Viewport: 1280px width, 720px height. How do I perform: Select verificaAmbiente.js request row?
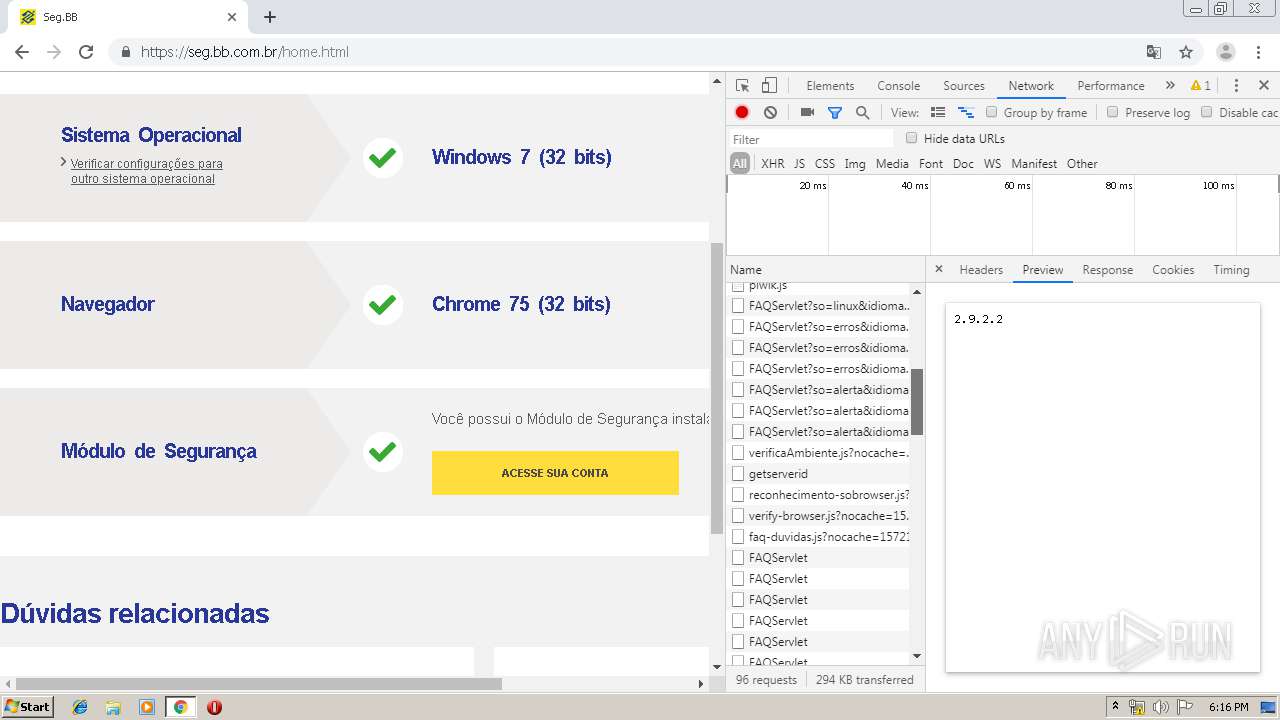[818, 453]
